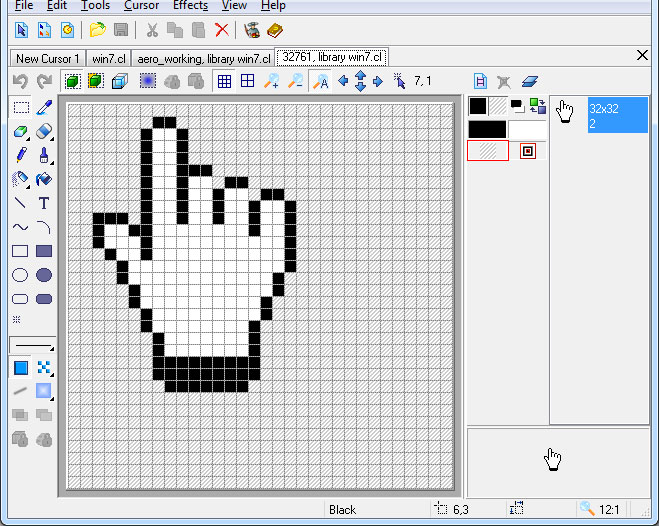Click the image format sheet icon
The image size is (659, 526).
pos(480,82)
